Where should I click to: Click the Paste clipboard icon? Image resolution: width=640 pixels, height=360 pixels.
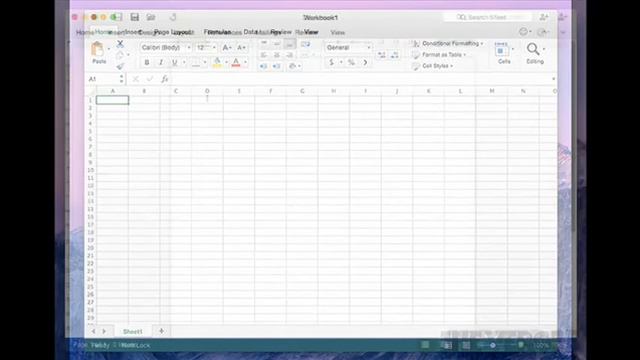click(97, 49)
